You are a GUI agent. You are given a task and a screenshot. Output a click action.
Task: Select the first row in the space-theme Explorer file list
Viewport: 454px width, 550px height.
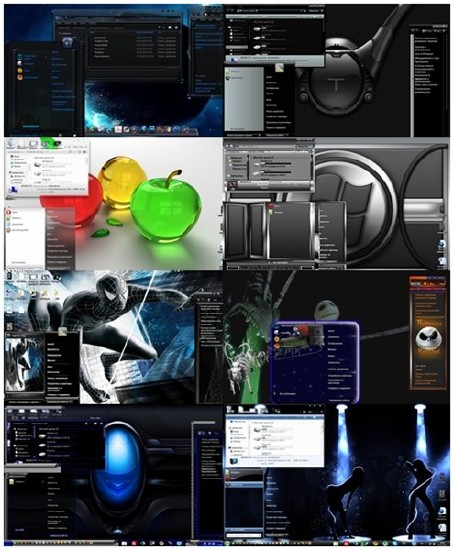[x=135, y=38]
